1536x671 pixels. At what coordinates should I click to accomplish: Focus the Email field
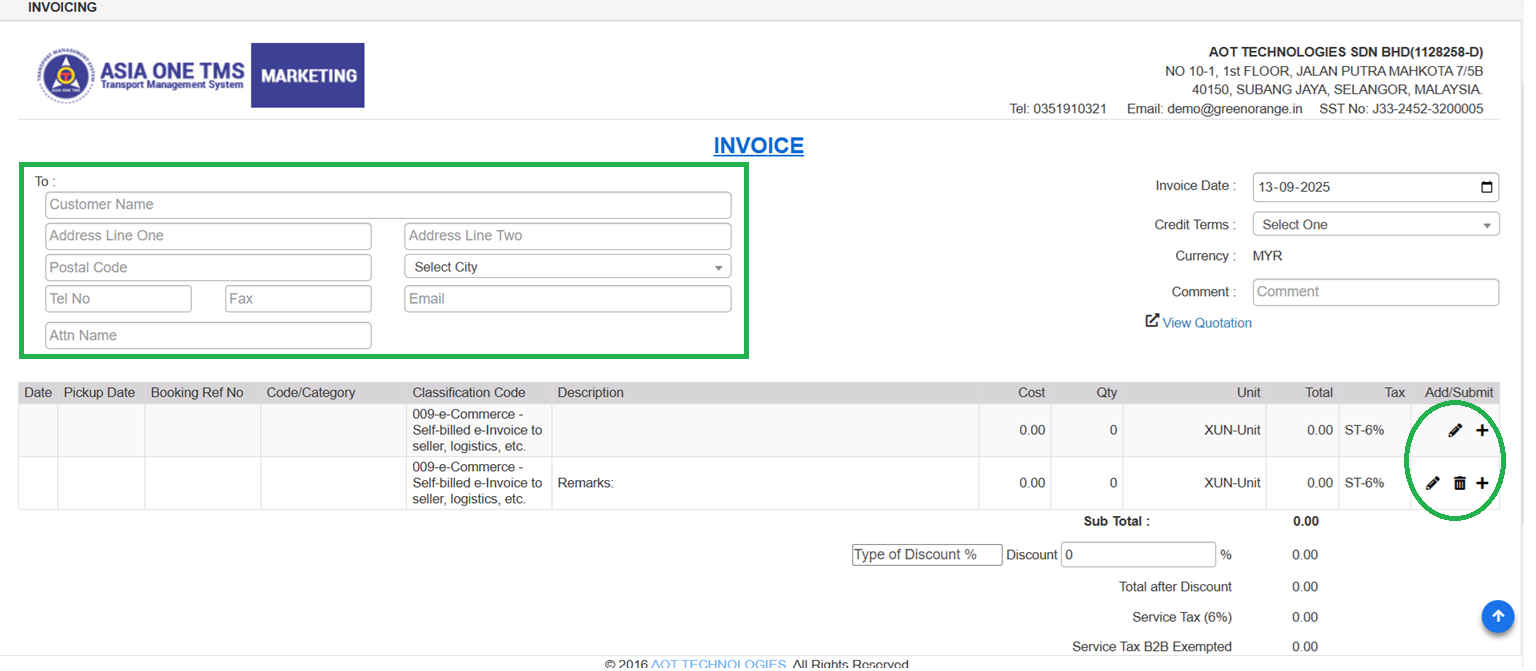[567, 299]
